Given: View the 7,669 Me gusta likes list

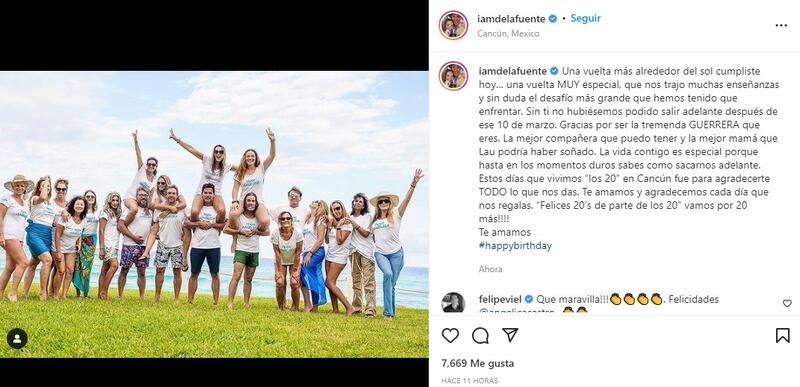Looking at the screenshot, I should tap(478, 364).
